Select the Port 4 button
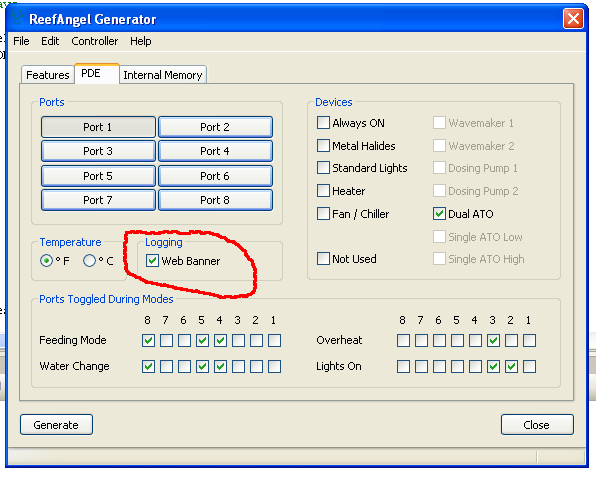Screen dimensions: 596x477 215,151
